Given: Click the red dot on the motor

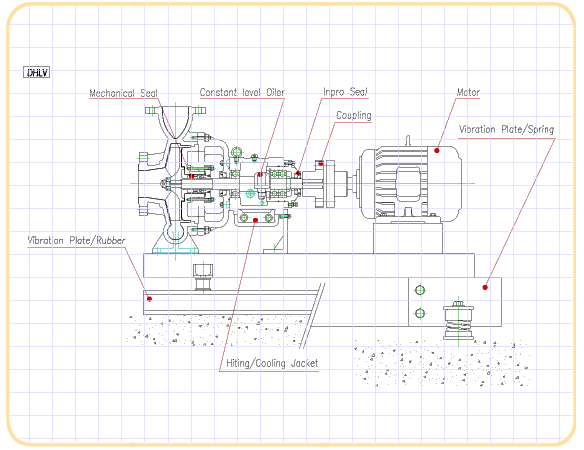Looking at the screenshot, I should [x=437, y=150].
